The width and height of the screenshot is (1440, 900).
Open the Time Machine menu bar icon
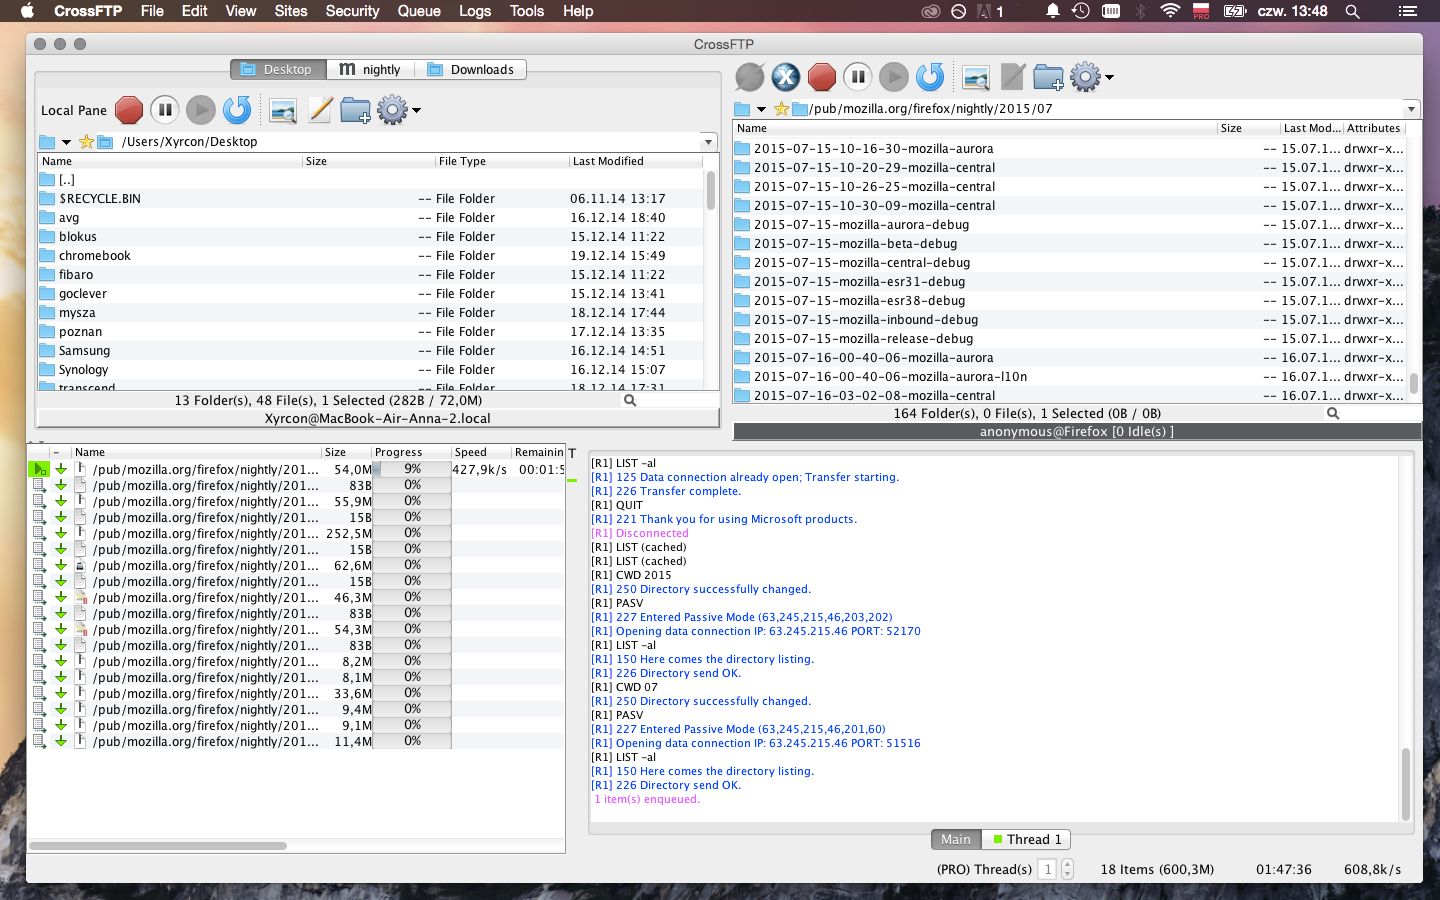(1081, 11)
